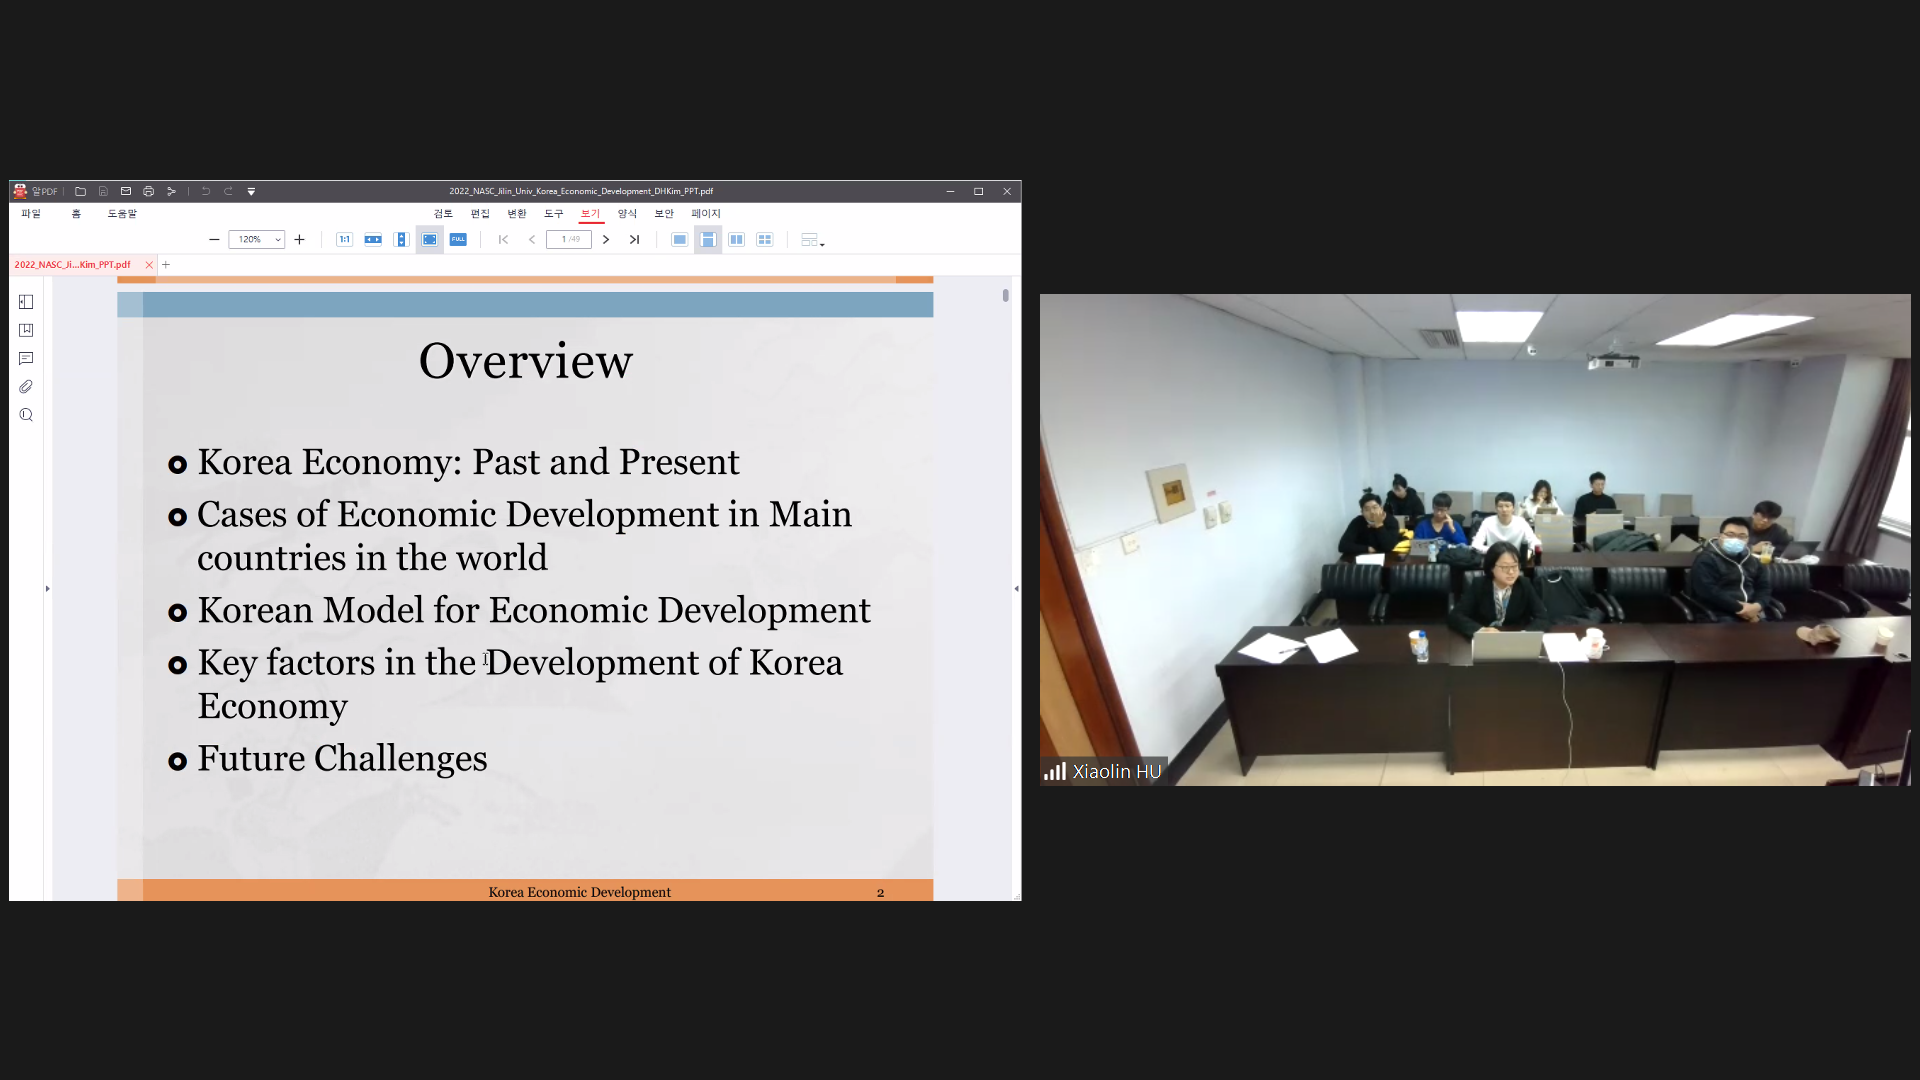This screenshot has height=1080, width=1920.
Task: Go to the next page
Action: (606, 240)
